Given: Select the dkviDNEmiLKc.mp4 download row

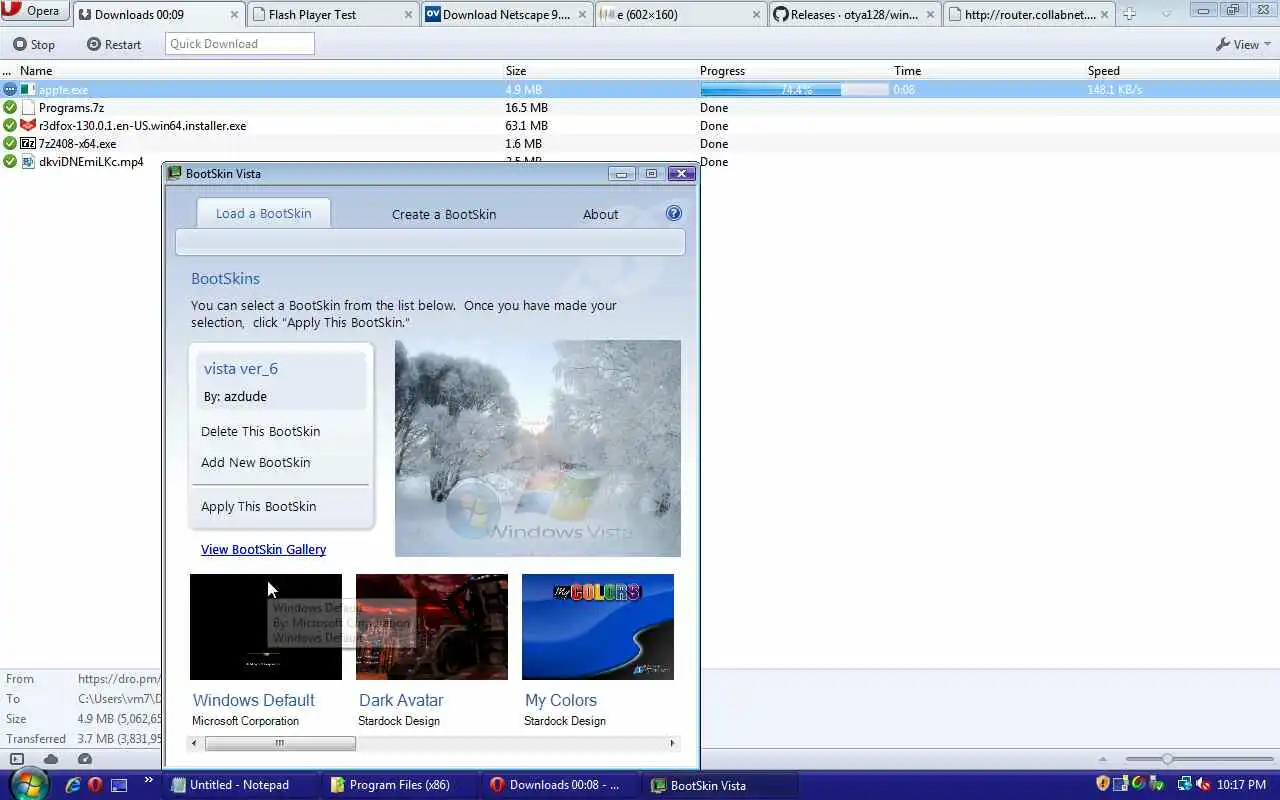Looking at the screenshot, I should (x=640, y=162).
